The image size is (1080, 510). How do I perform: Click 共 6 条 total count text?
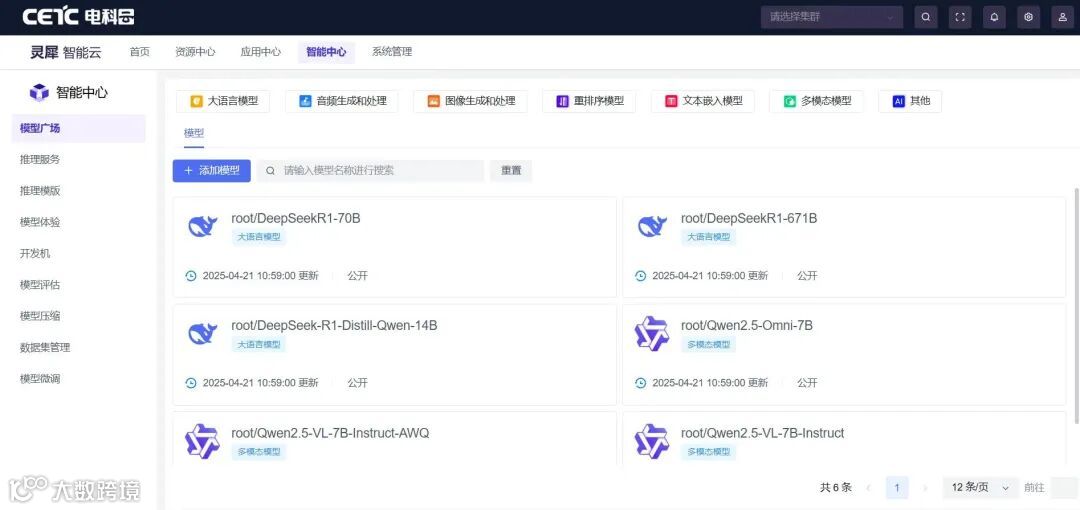click(x=835, y=487)
